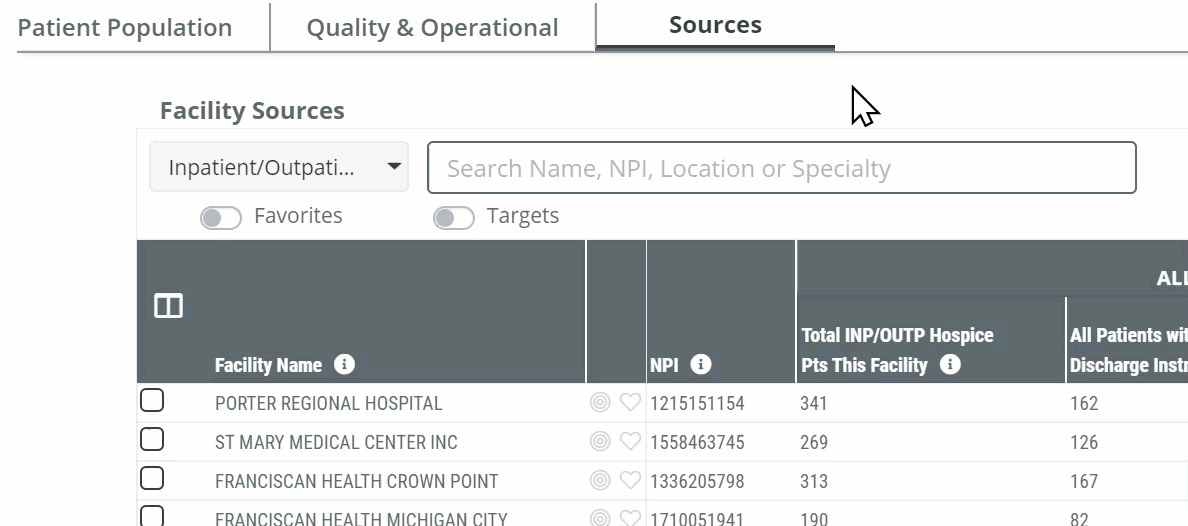Select the Sources tab
This screenshot has width=1188, height=526.
[x=715, y=24]
